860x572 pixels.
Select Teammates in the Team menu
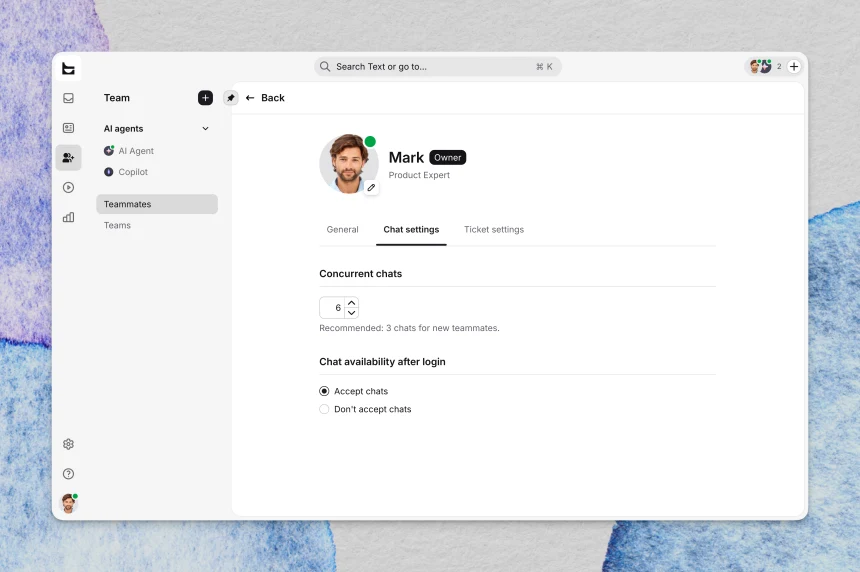pos(157,204)
